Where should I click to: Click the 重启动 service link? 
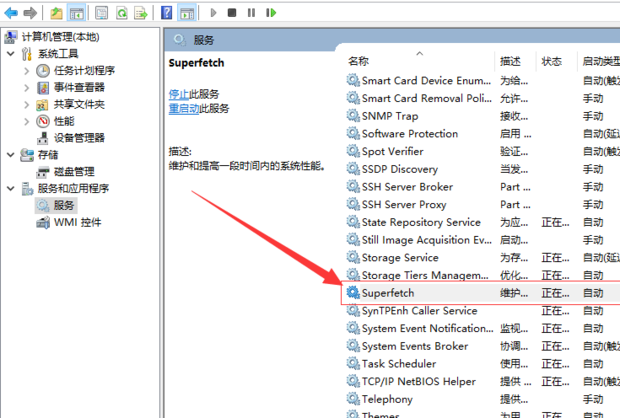(182, 108)
